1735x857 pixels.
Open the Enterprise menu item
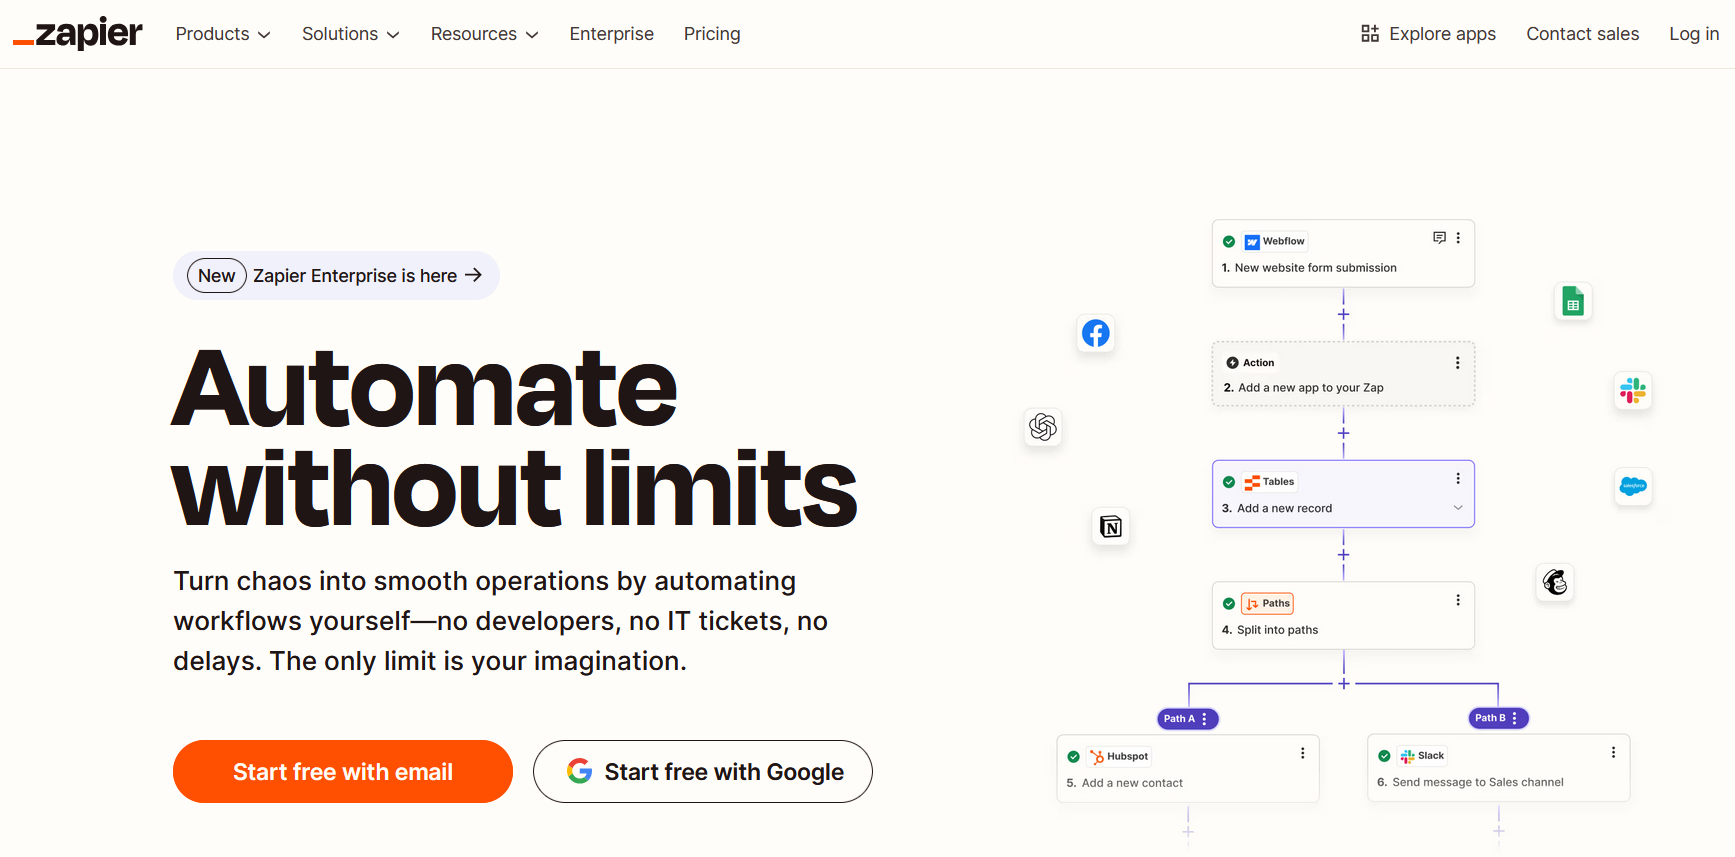pos(611,33)
